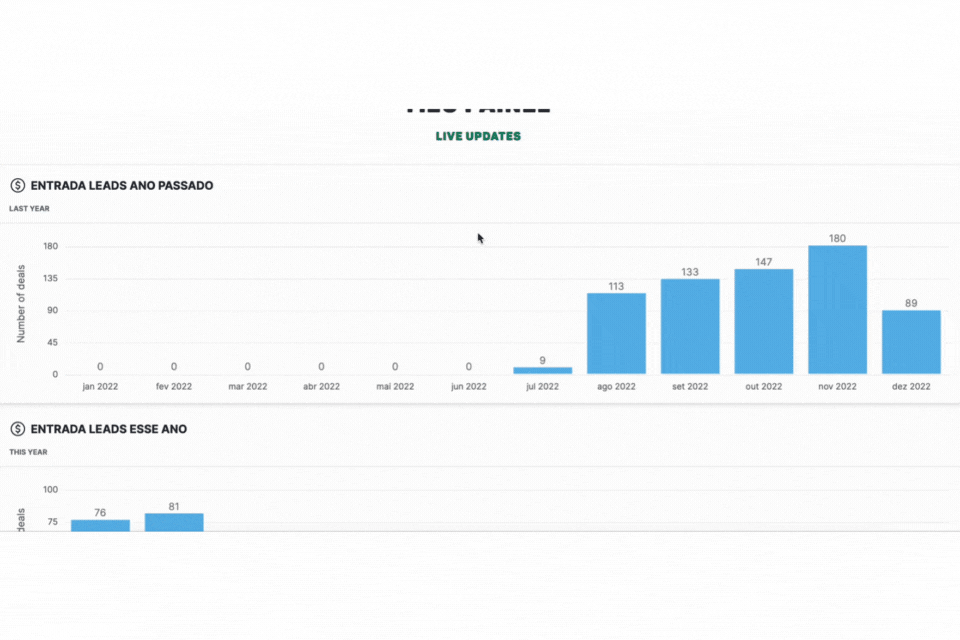The image size is (960, 640).
Task: Open the Live Updates link
Action: (478, 136)
